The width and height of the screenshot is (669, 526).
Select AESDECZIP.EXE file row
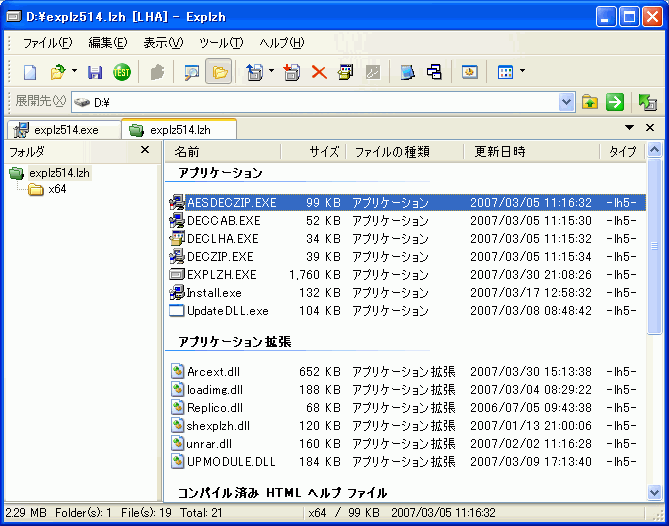click(x=407, y=202)
